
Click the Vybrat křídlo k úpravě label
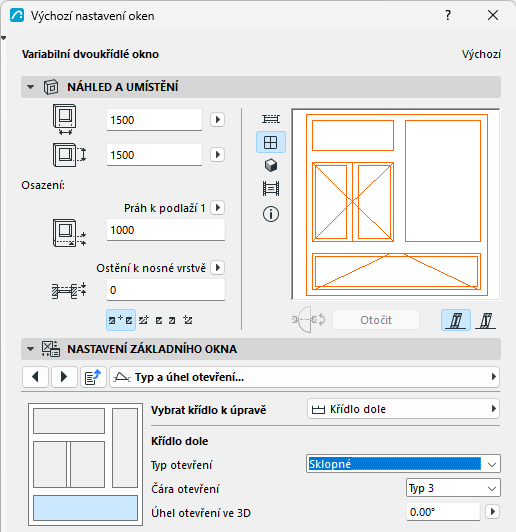coord(209,410)
